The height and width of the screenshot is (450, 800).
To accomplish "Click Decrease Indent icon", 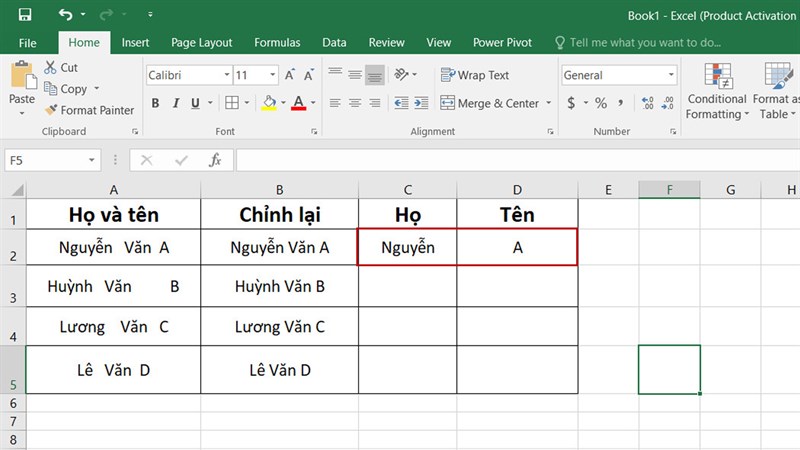I will 402,103.
